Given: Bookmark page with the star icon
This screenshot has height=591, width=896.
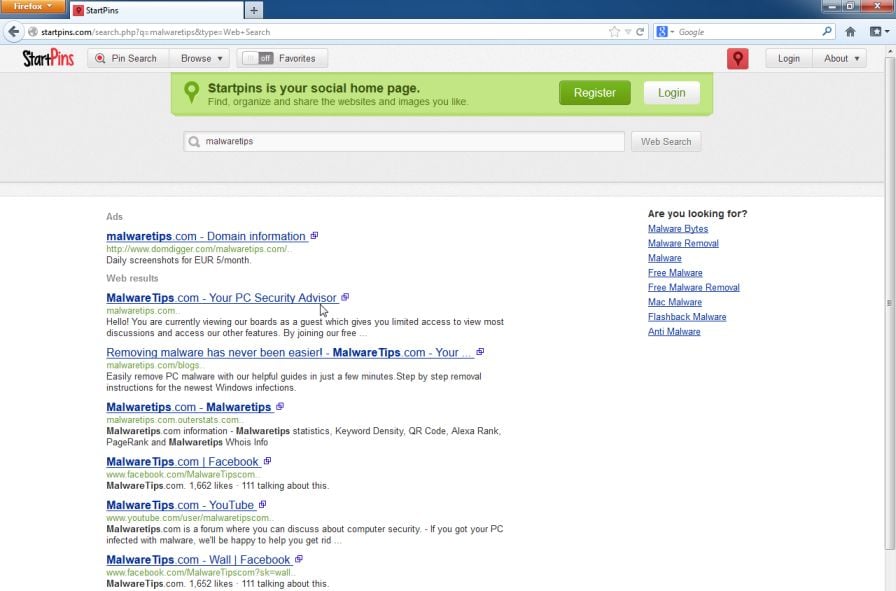Looking at the screenshot, I should point(614,32).
